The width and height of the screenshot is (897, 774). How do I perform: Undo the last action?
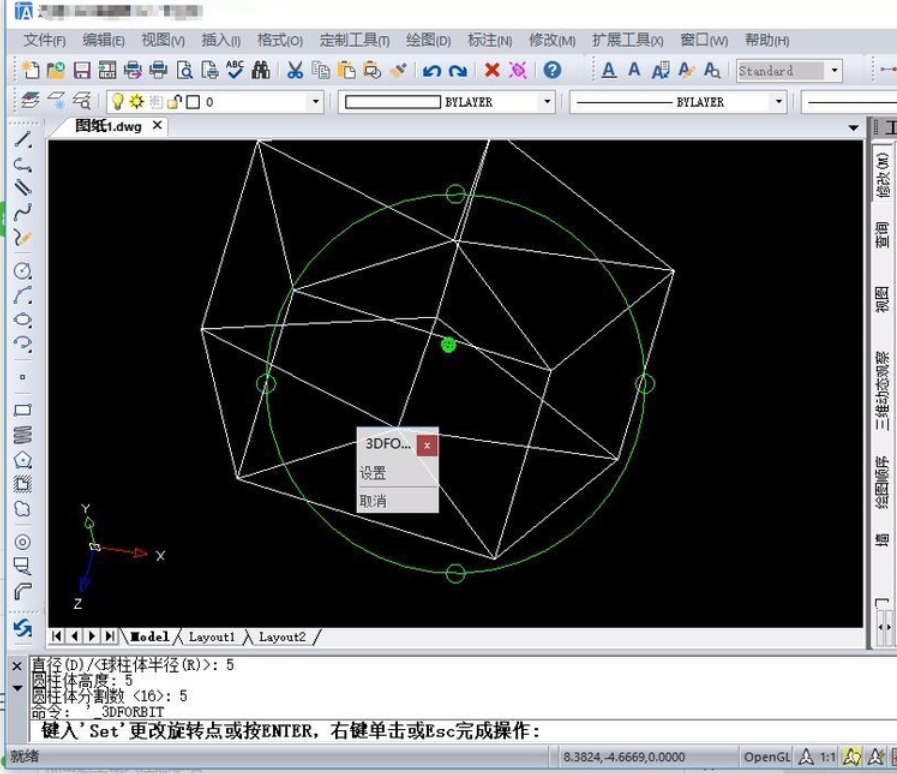coord(432,70)
